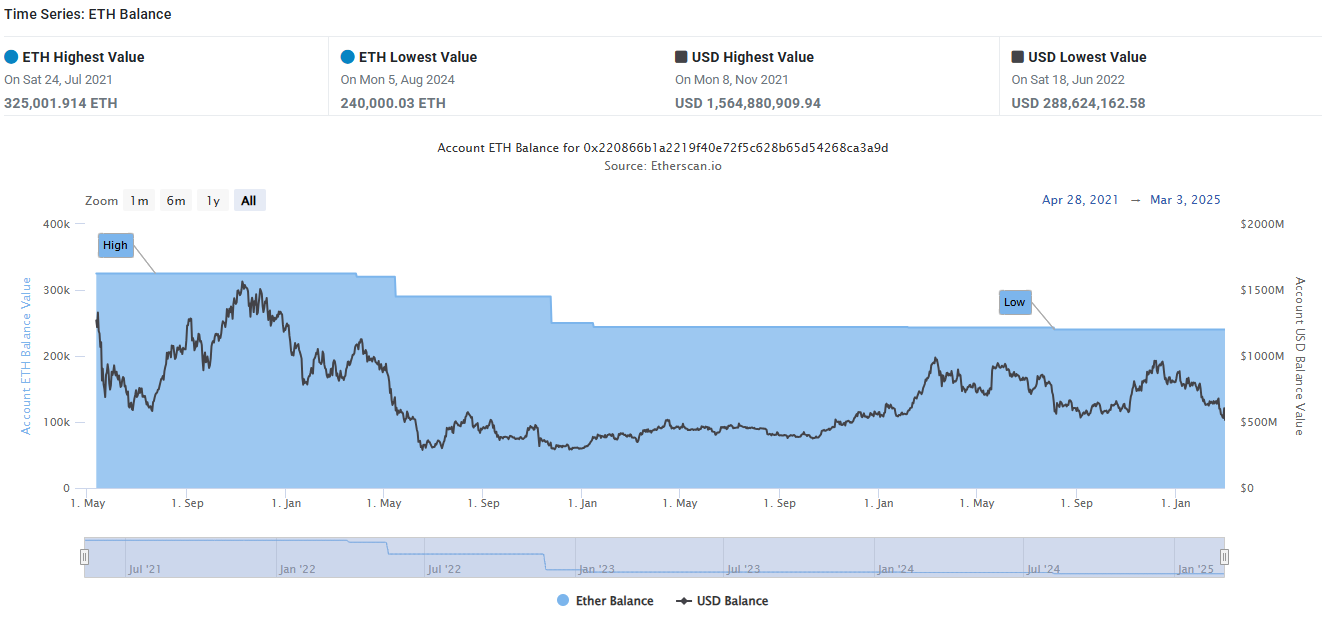Select the Low annotation flag on the chart
This screenshot has height=620, width=1325.
click(1014, 302)
